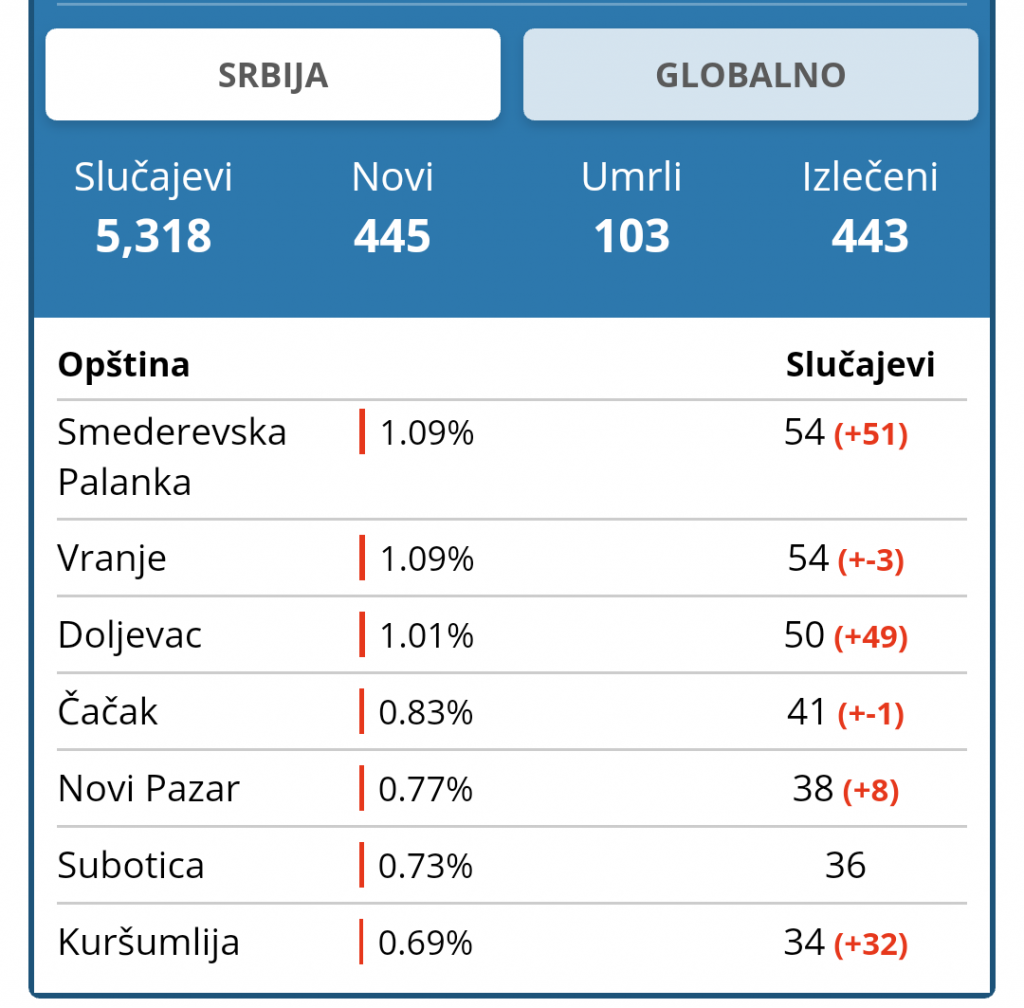Select the Umrli 103 stat
Image resolution: width=1024 pixels, height=1008 pixels.
click(x=632, y=207)
